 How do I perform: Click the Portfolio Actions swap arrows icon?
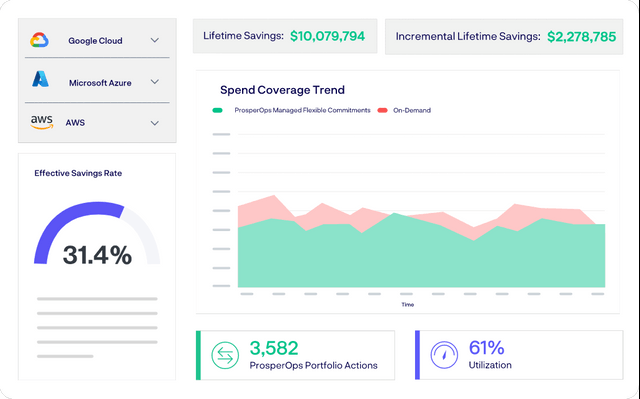point(225,355)
